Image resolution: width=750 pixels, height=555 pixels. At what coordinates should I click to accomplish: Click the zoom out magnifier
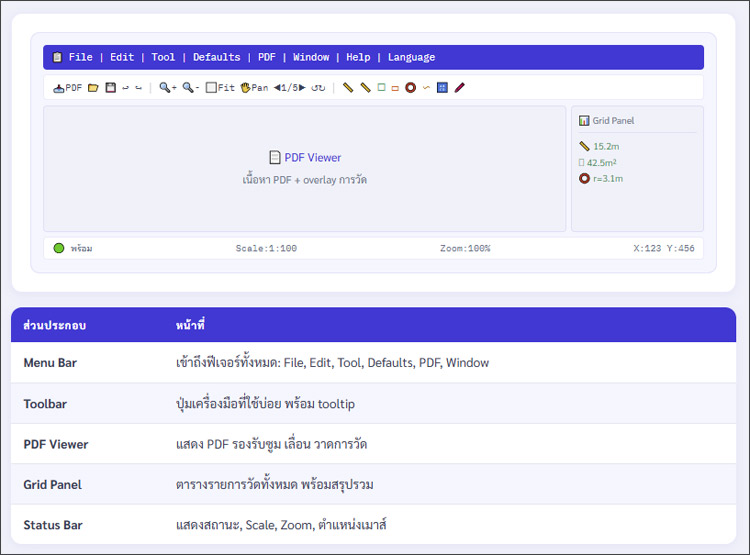(x=190, y=88)
